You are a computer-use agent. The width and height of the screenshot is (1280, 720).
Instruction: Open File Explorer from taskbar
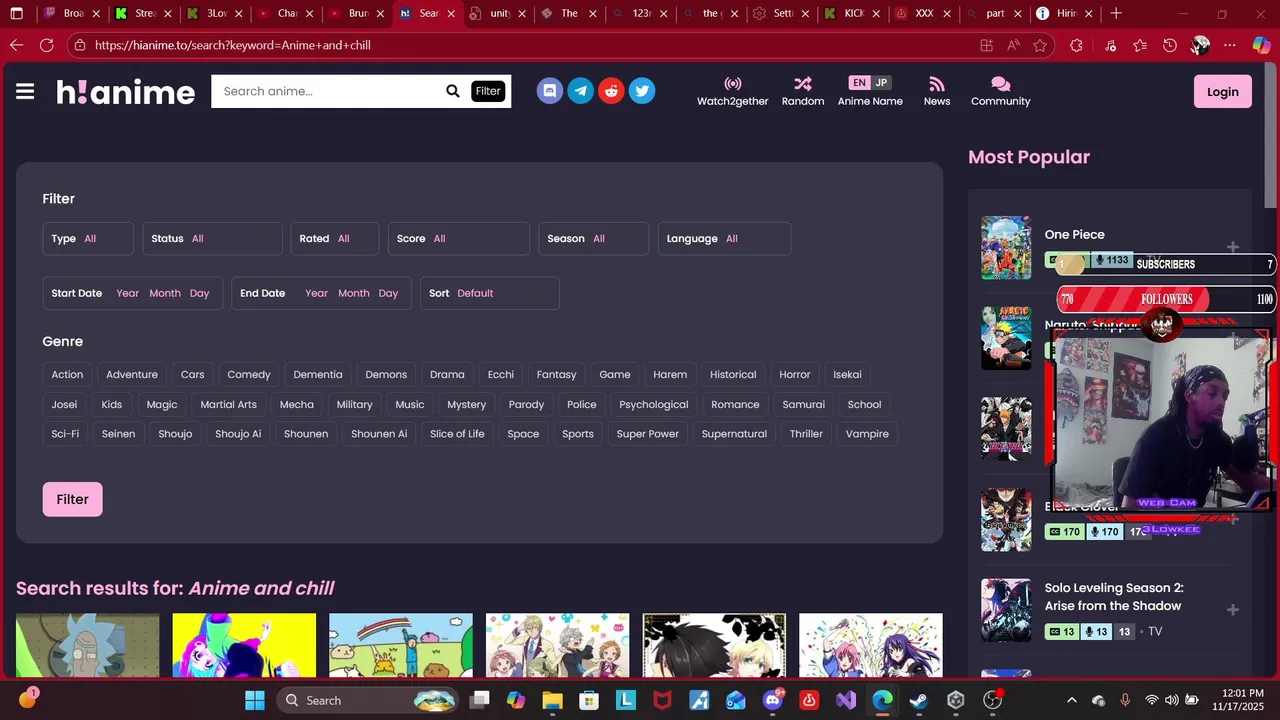tap(552, 700)
